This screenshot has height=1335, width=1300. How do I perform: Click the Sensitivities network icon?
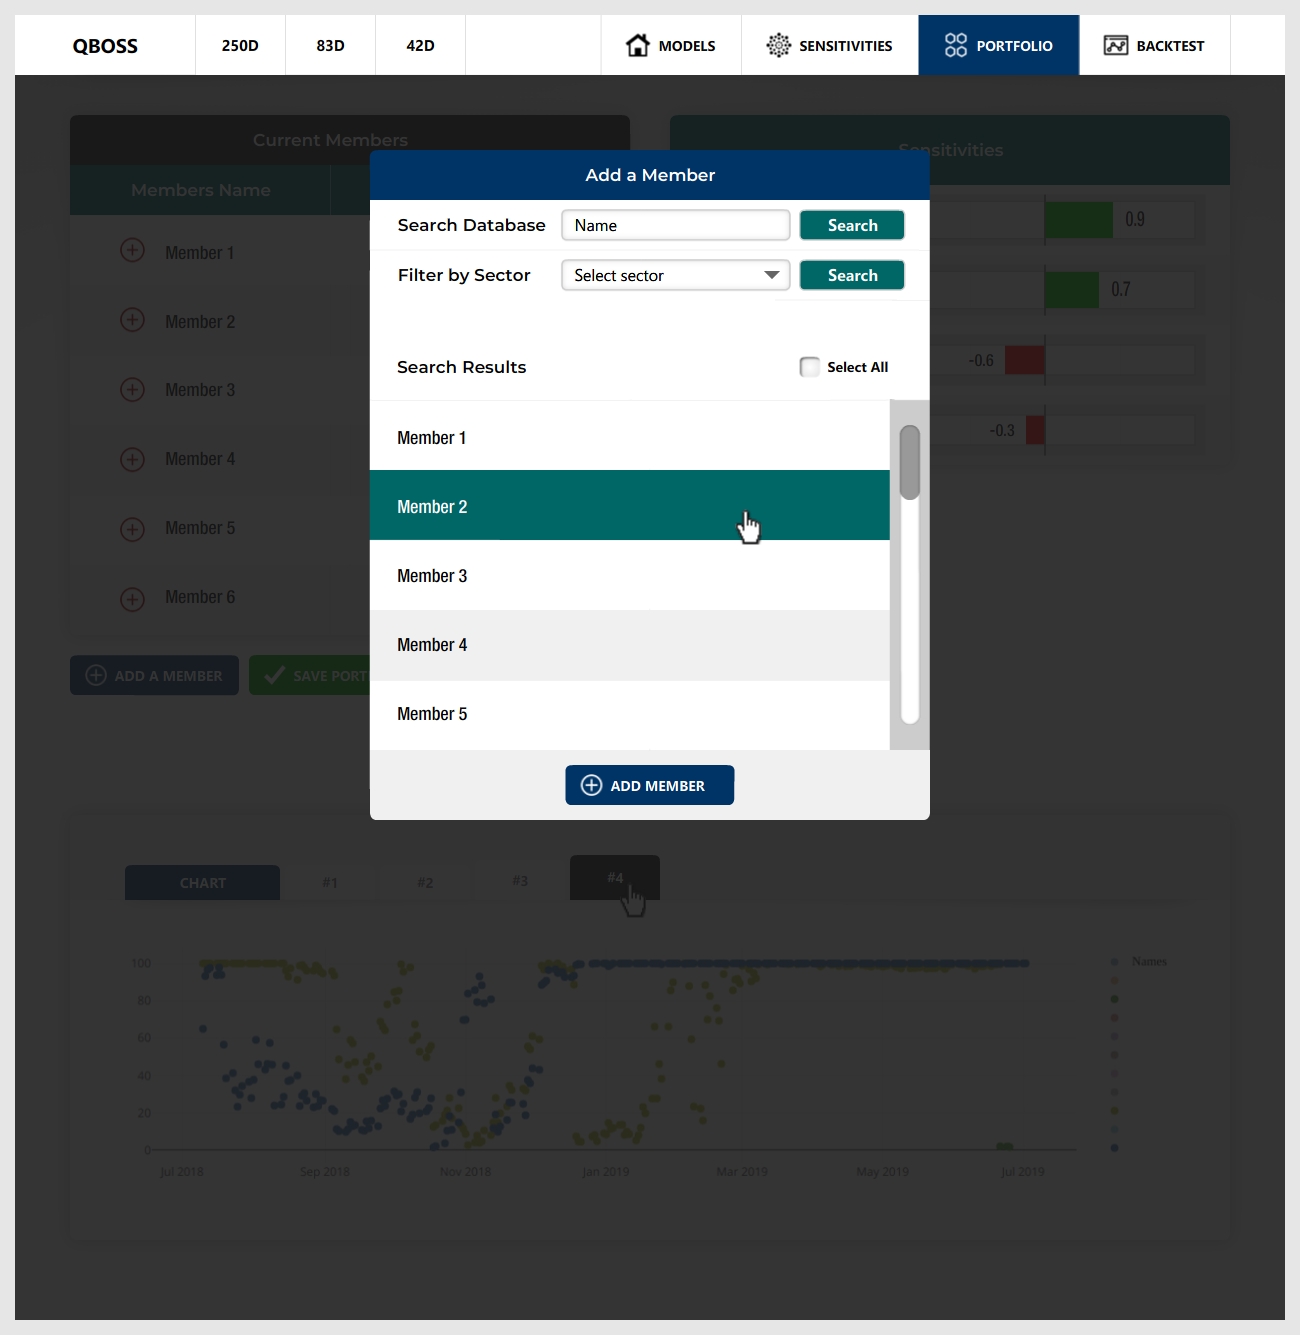click(x=778, y=45)
